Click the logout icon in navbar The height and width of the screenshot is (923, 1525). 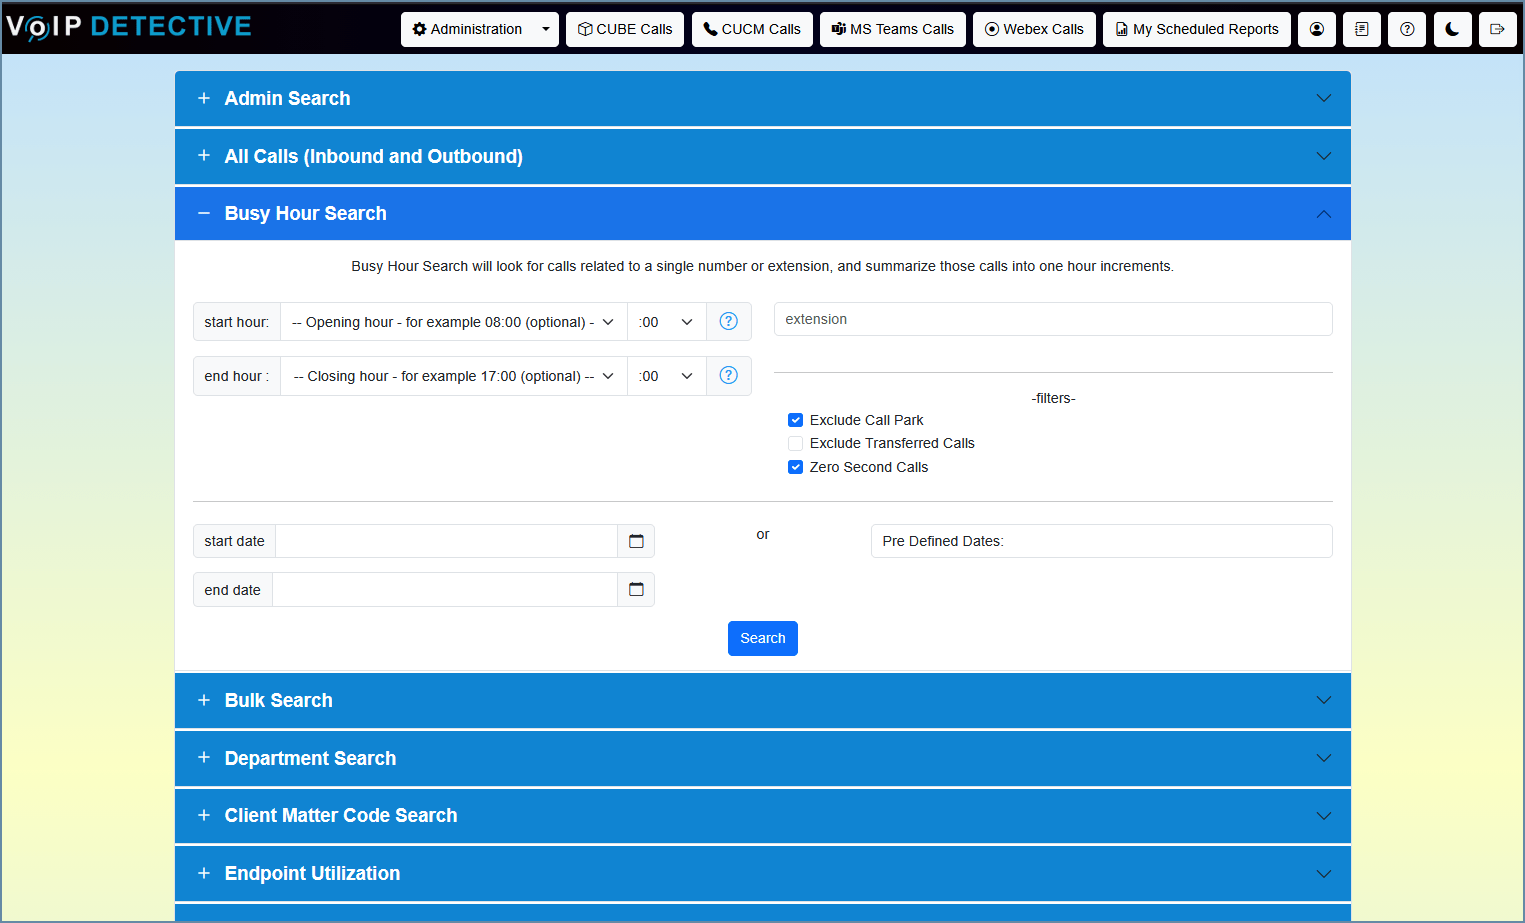coord(1497,29)
